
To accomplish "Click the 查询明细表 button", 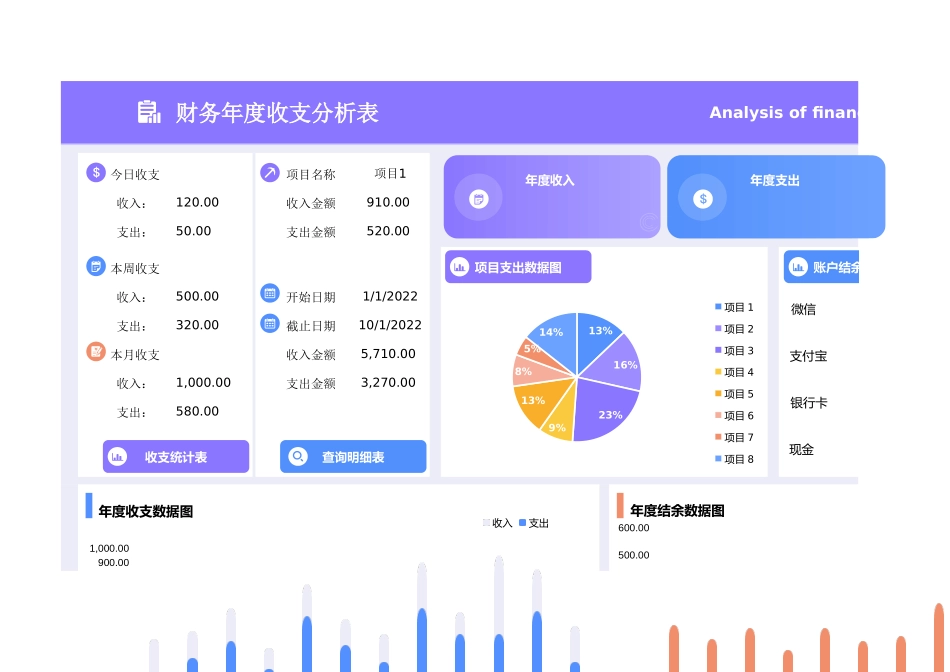I will pos(353,456).
